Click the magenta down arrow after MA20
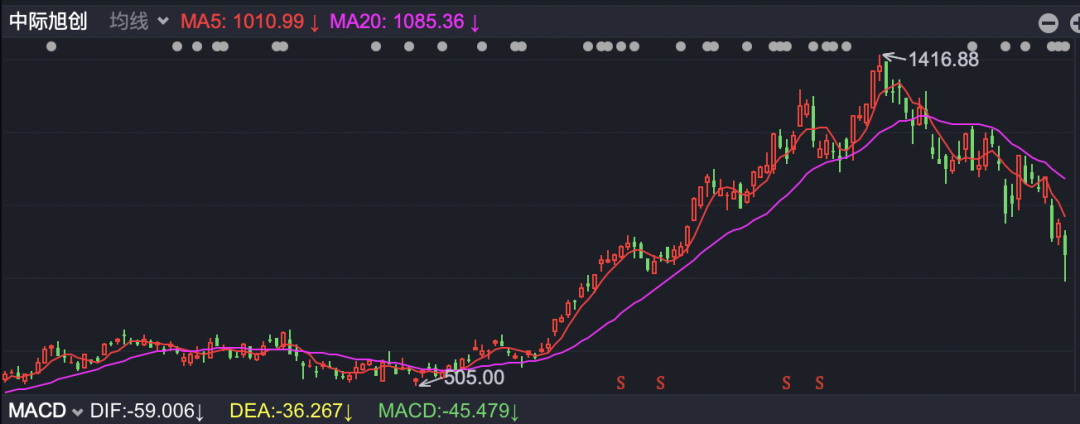 pos(475,23)
